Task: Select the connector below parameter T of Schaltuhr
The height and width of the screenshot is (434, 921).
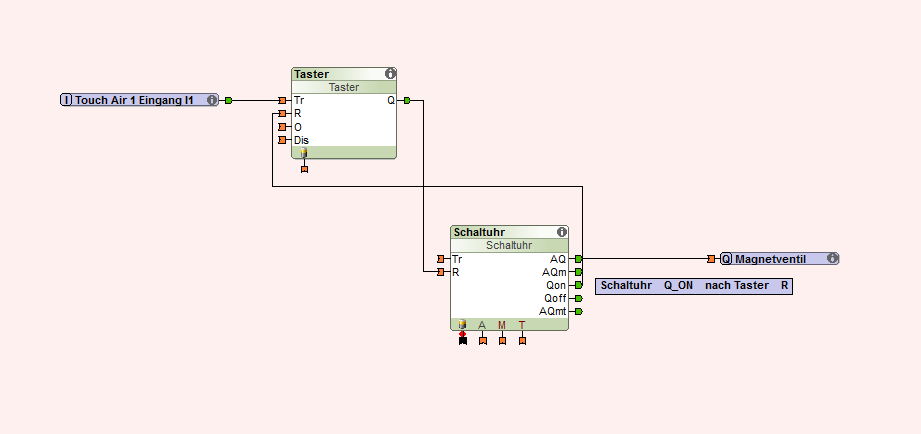Action: [x=522, y=341]
